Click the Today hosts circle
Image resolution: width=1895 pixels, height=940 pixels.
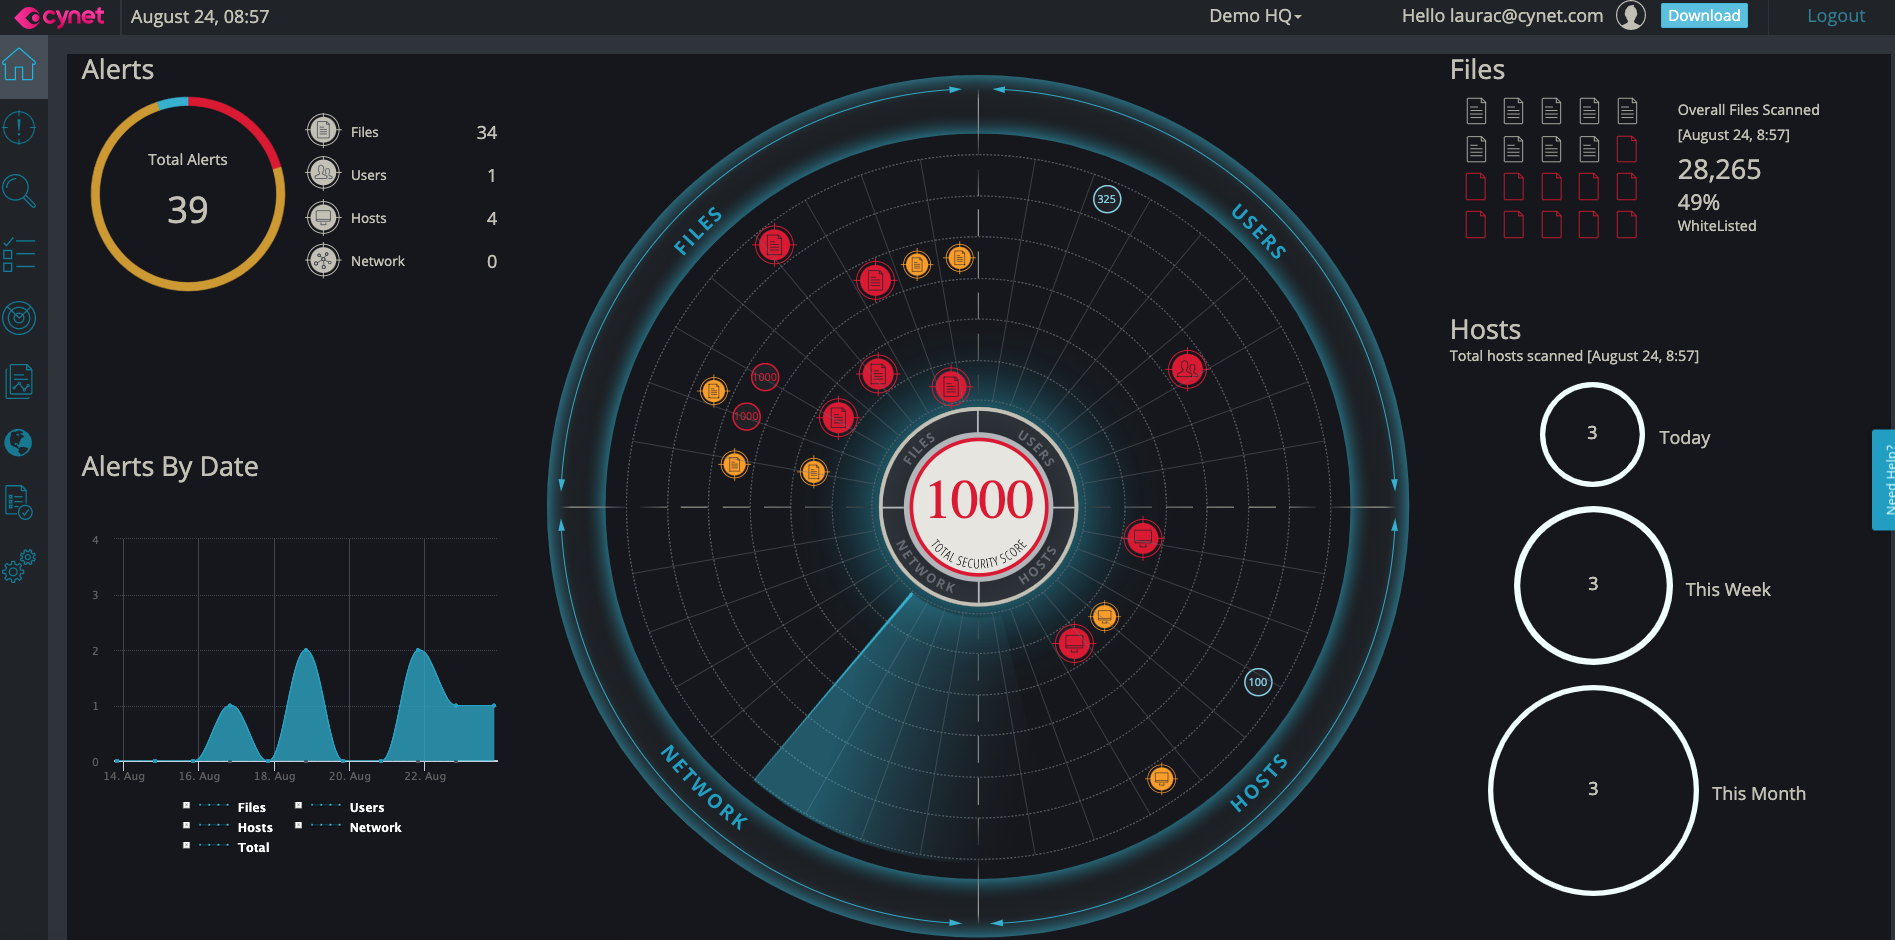pyautogui.click(x=1592, y=434)
